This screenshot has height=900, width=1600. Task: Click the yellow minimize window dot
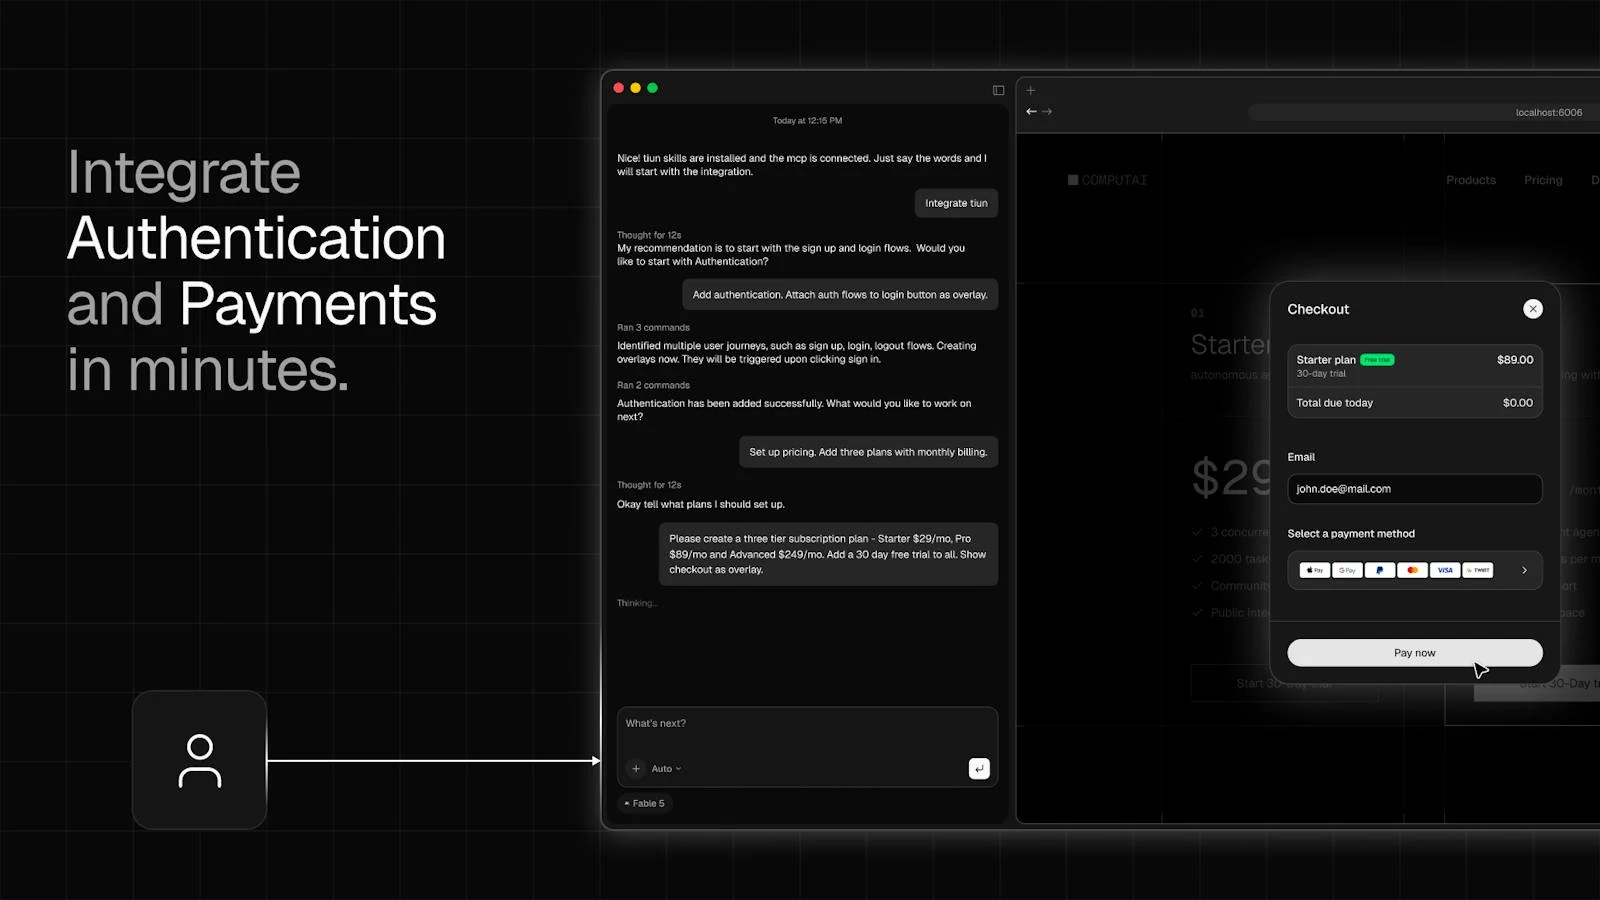pyautogui.click(x=635, y=88)
